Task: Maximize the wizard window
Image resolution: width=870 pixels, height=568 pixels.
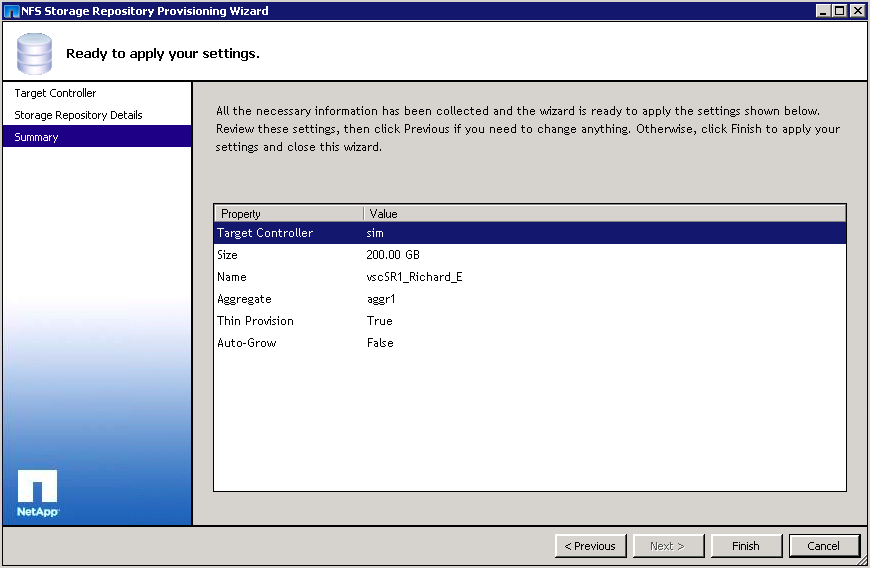Action: 839,11
